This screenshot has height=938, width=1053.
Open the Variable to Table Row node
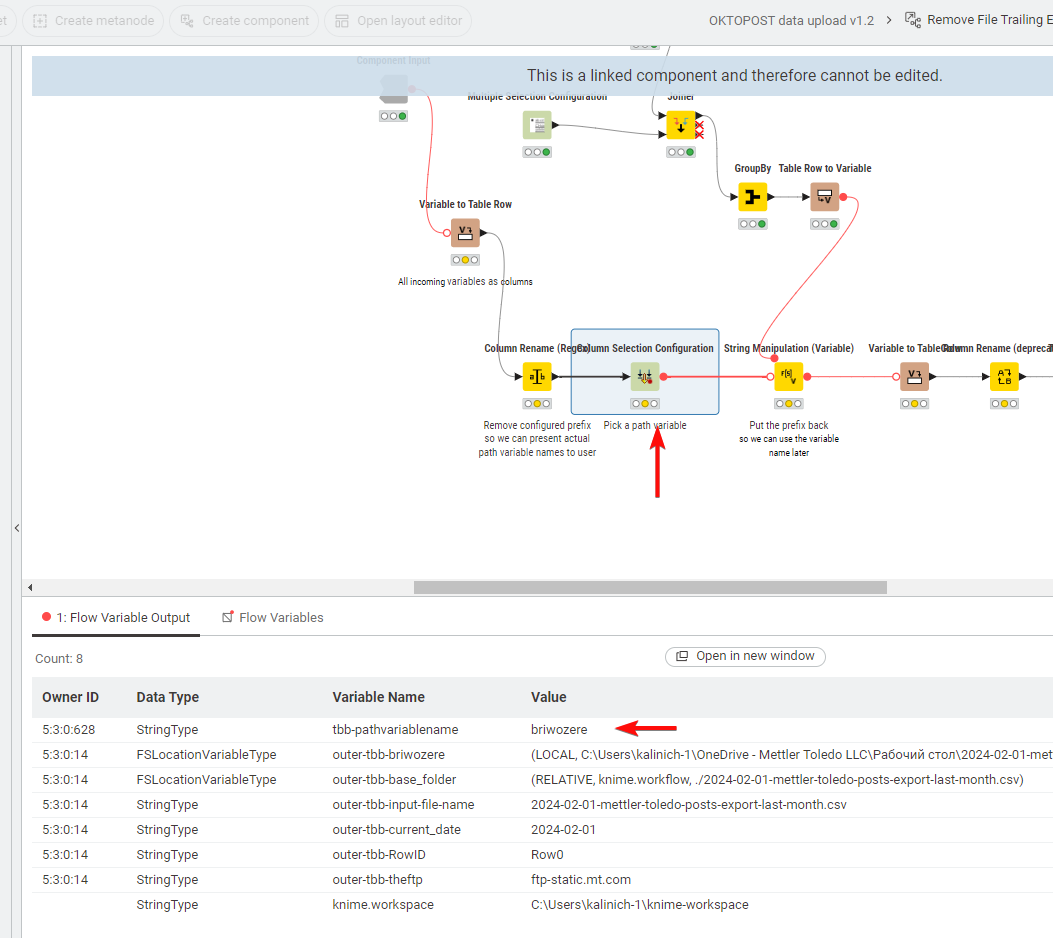[465, 232]
